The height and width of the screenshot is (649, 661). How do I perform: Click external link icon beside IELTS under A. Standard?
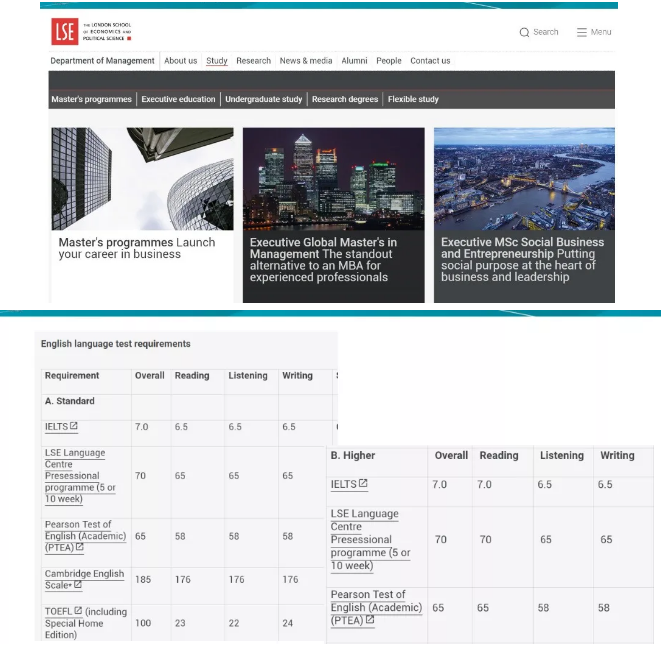click(x=74, y=427)
